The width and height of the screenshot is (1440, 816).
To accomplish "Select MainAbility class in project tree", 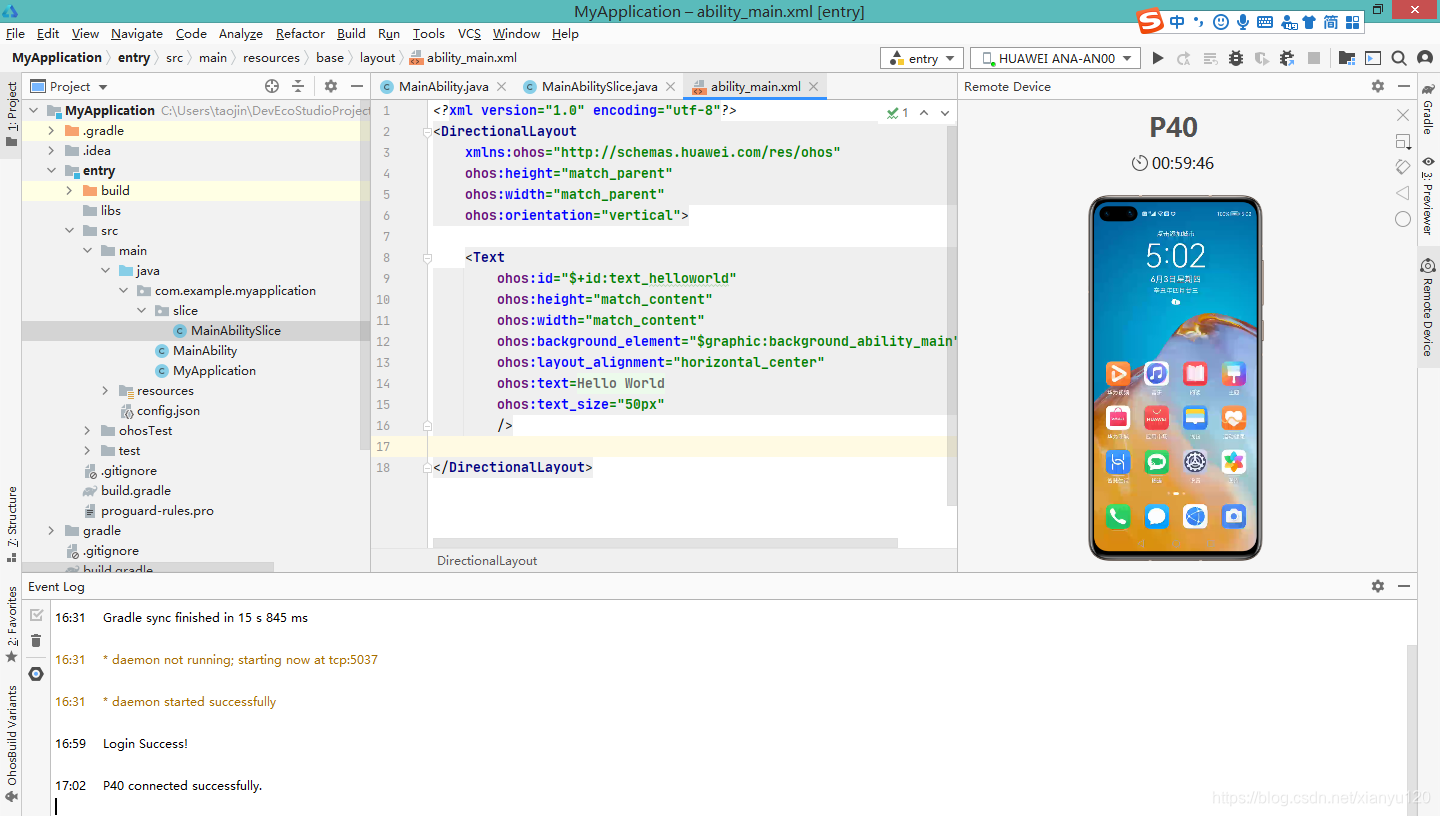I will click(x=205, y=350).
